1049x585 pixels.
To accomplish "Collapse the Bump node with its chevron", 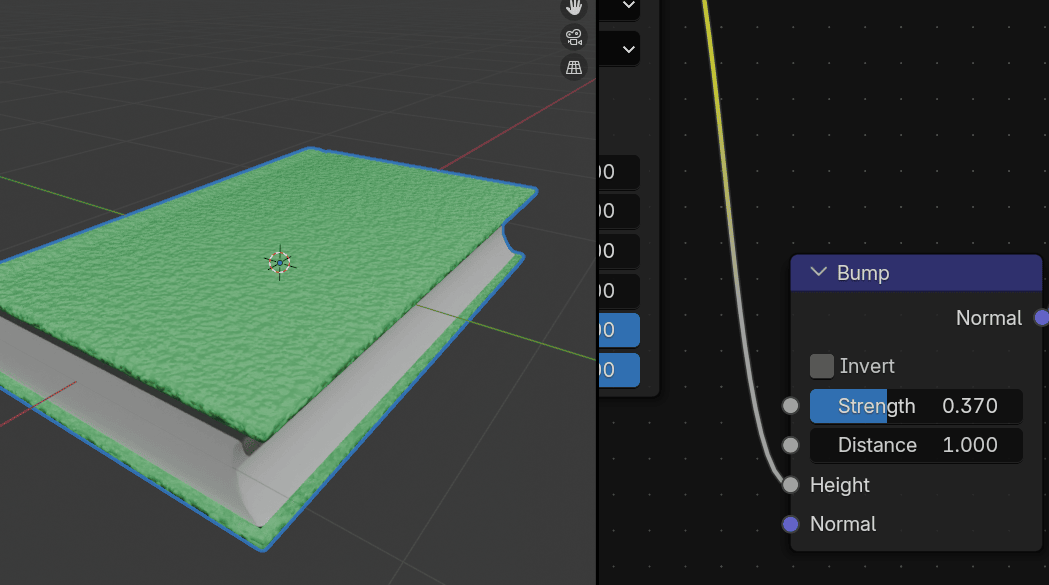I will [819, 273].
